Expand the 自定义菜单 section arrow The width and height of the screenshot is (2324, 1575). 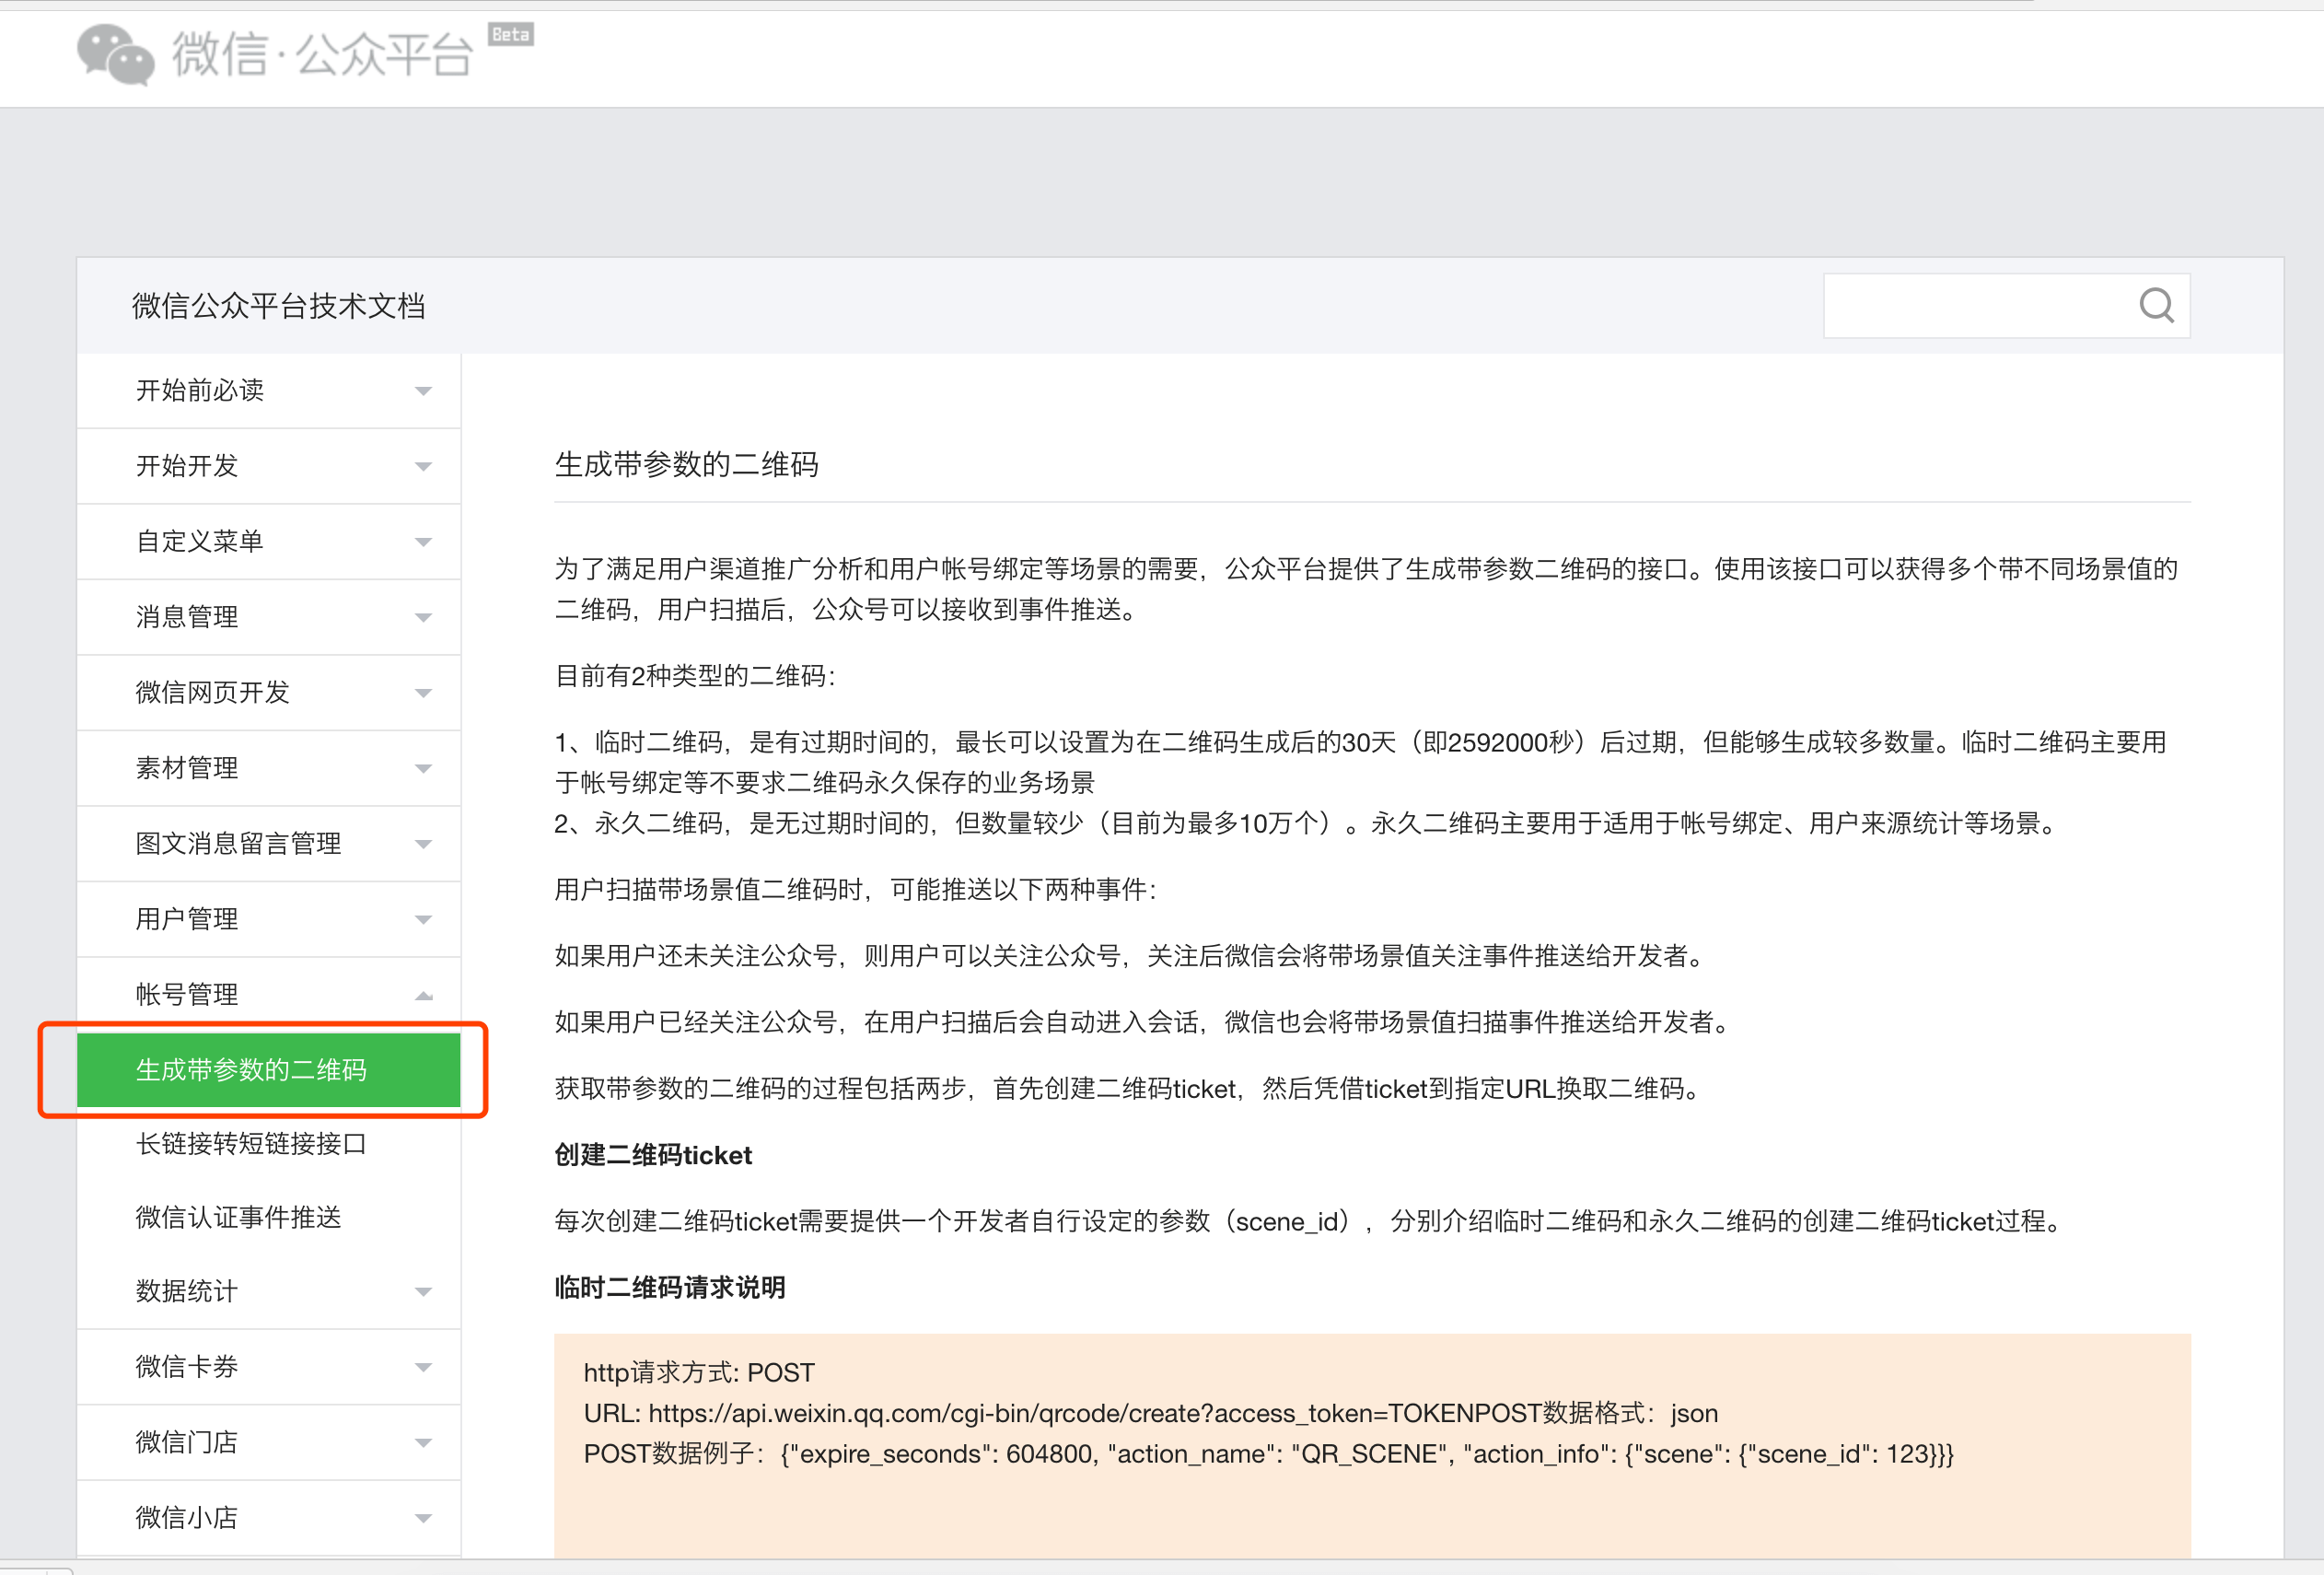click(423, 542)
